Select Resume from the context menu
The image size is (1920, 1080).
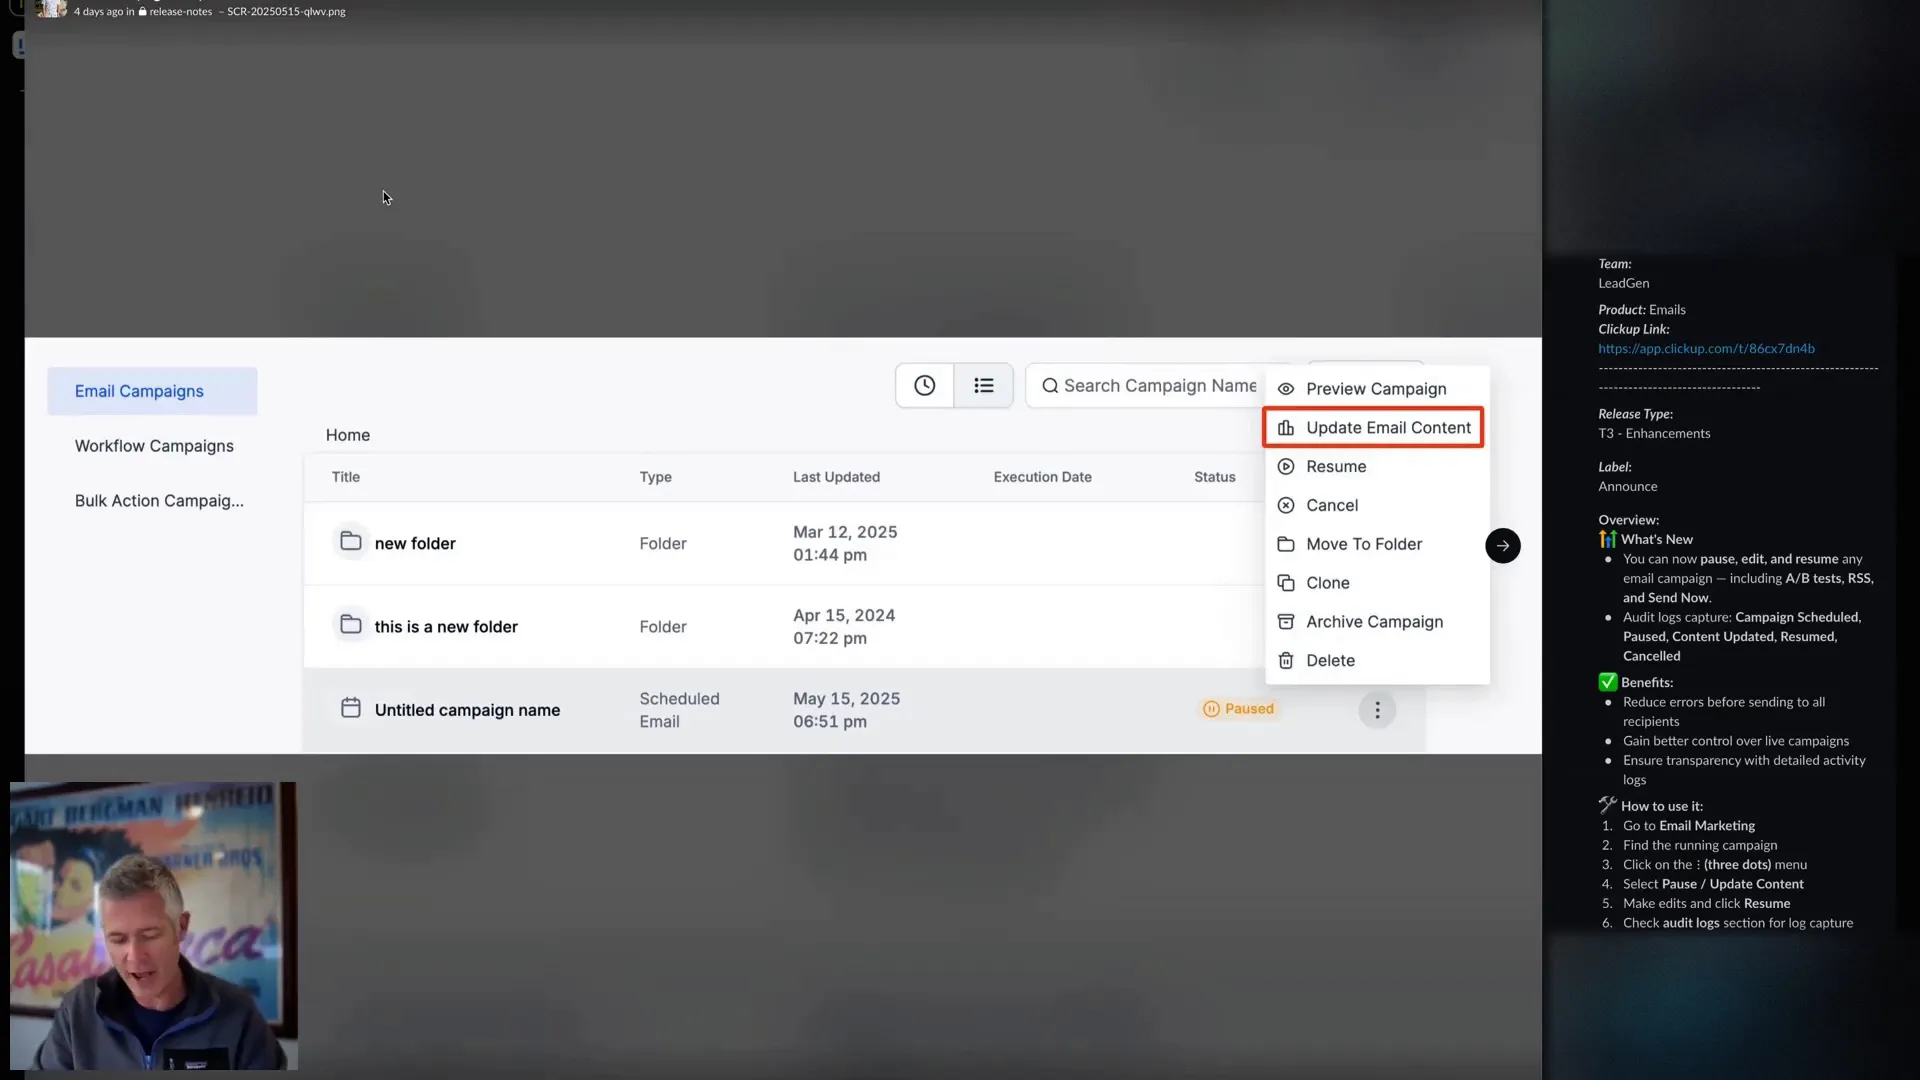click(x=1376, y=467)
